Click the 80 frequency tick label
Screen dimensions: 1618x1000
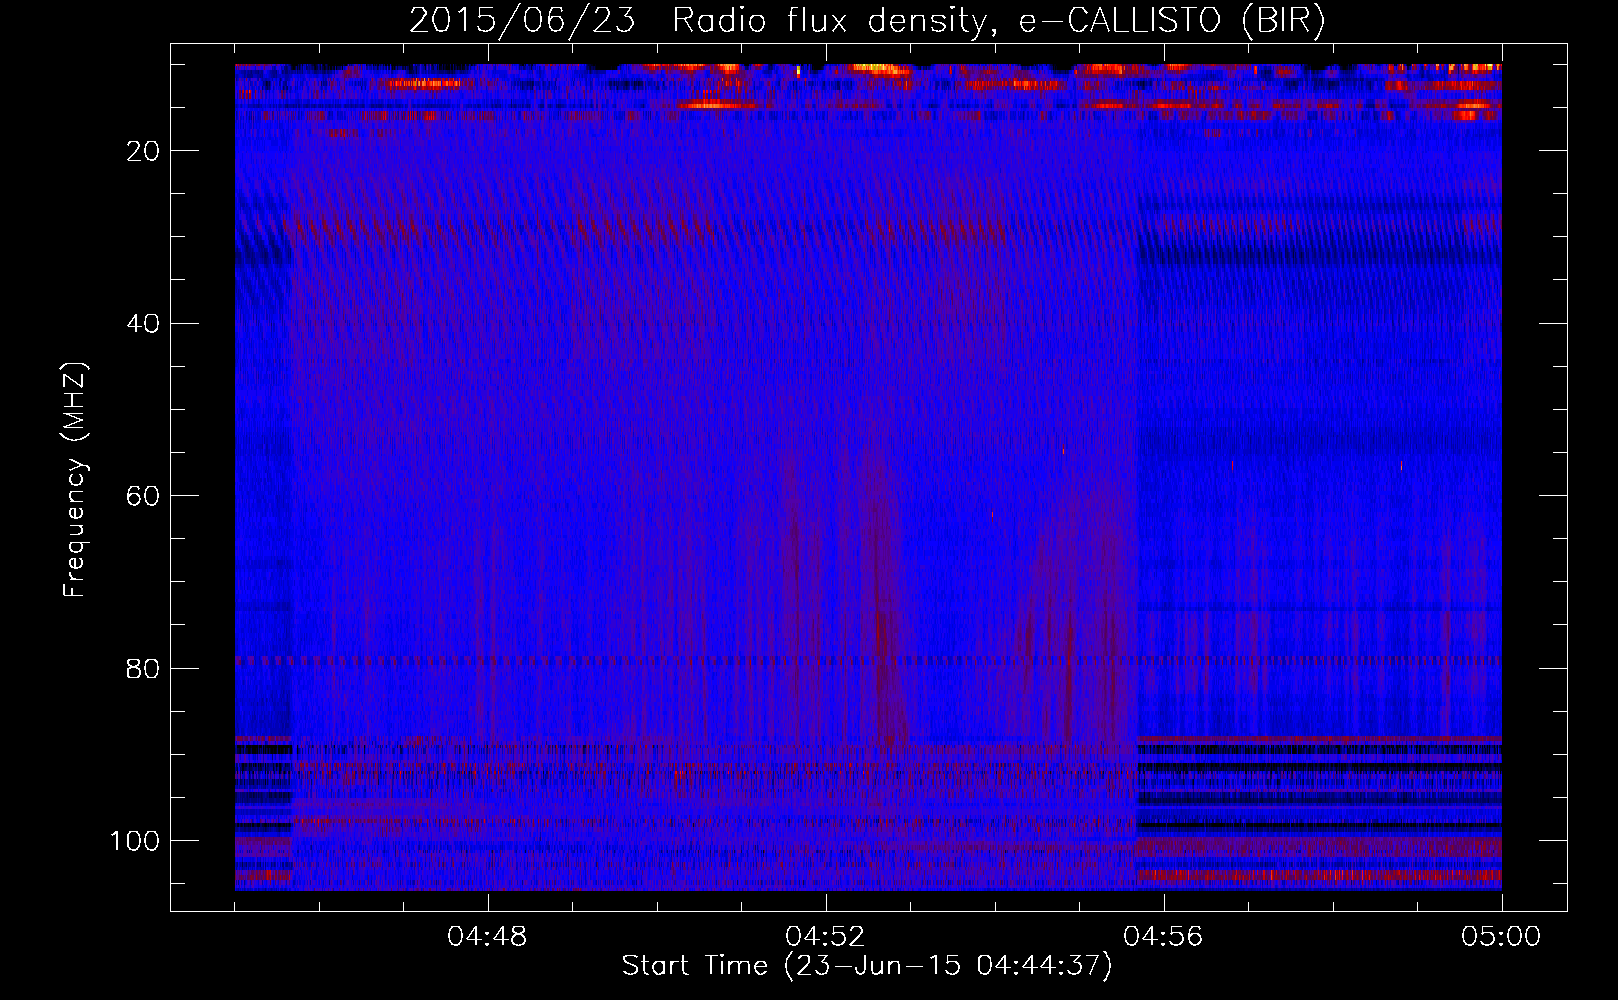click(x=144, y=668)
